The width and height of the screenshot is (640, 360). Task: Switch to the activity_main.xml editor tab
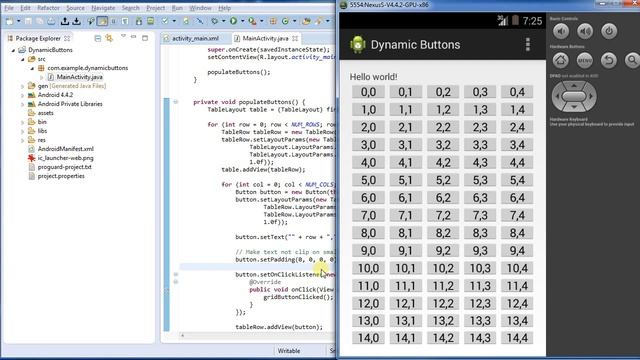coord(195,38)
